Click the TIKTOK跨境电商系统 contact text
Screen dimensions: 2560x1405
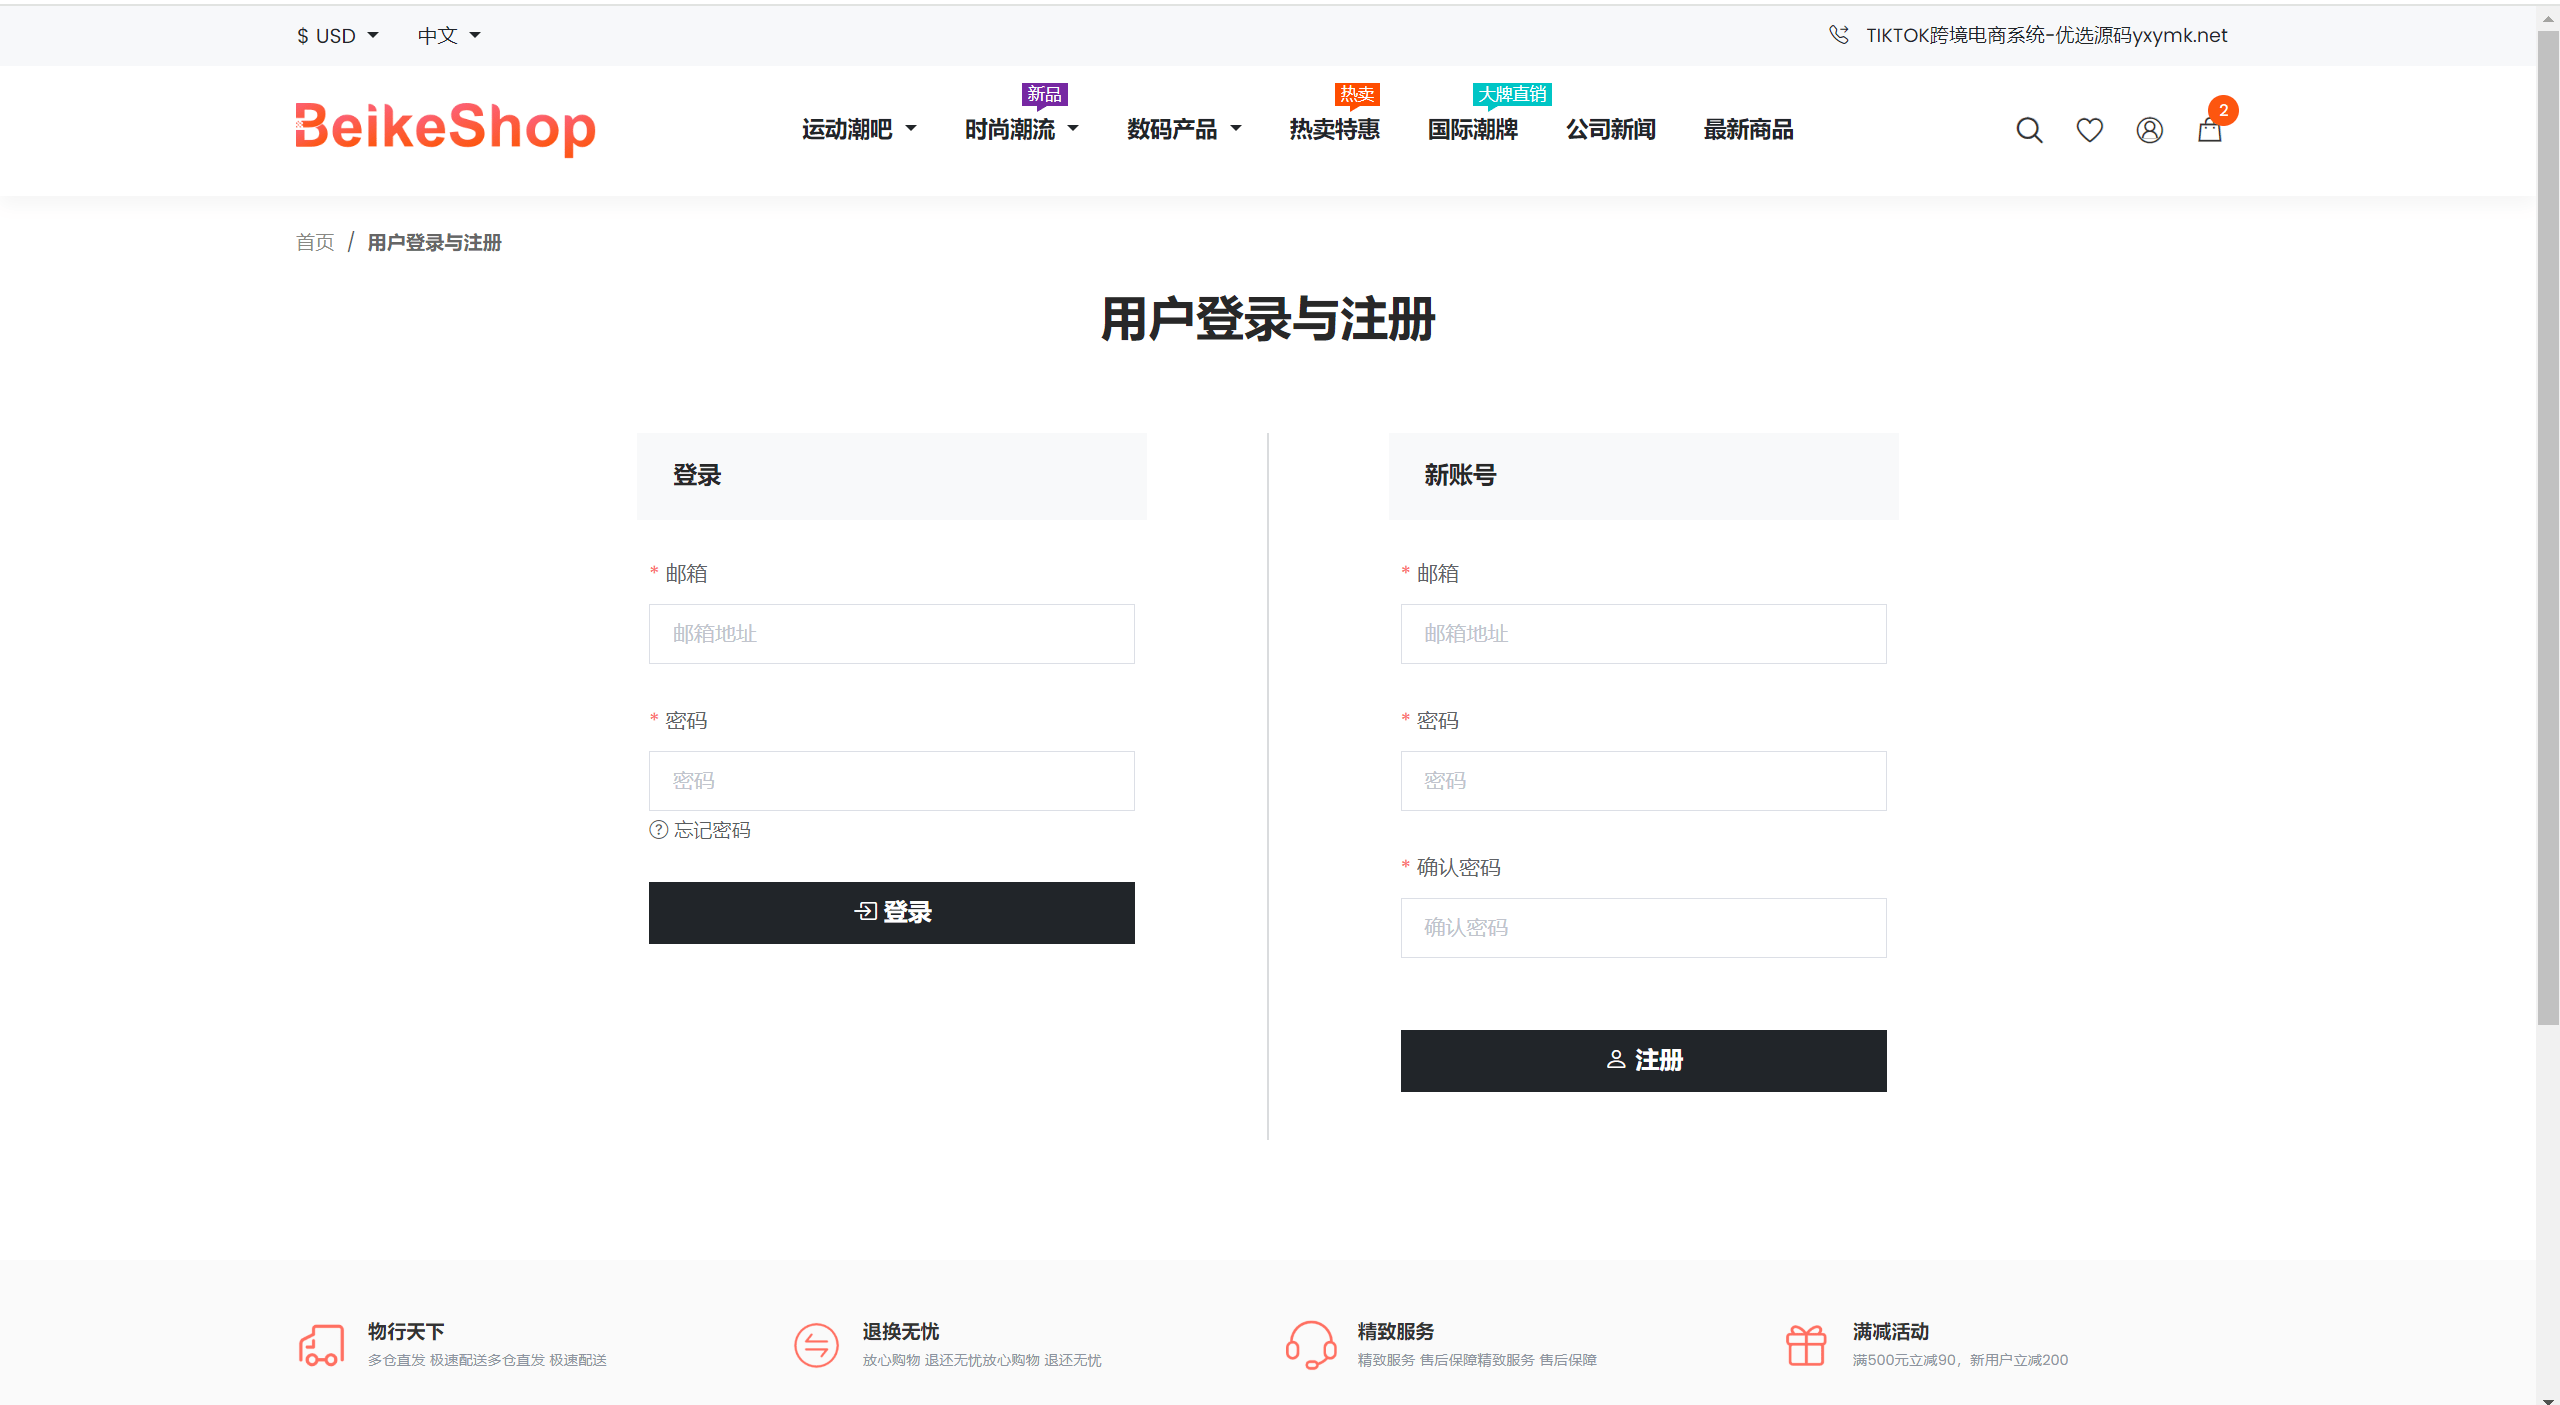coord(2046,36)
